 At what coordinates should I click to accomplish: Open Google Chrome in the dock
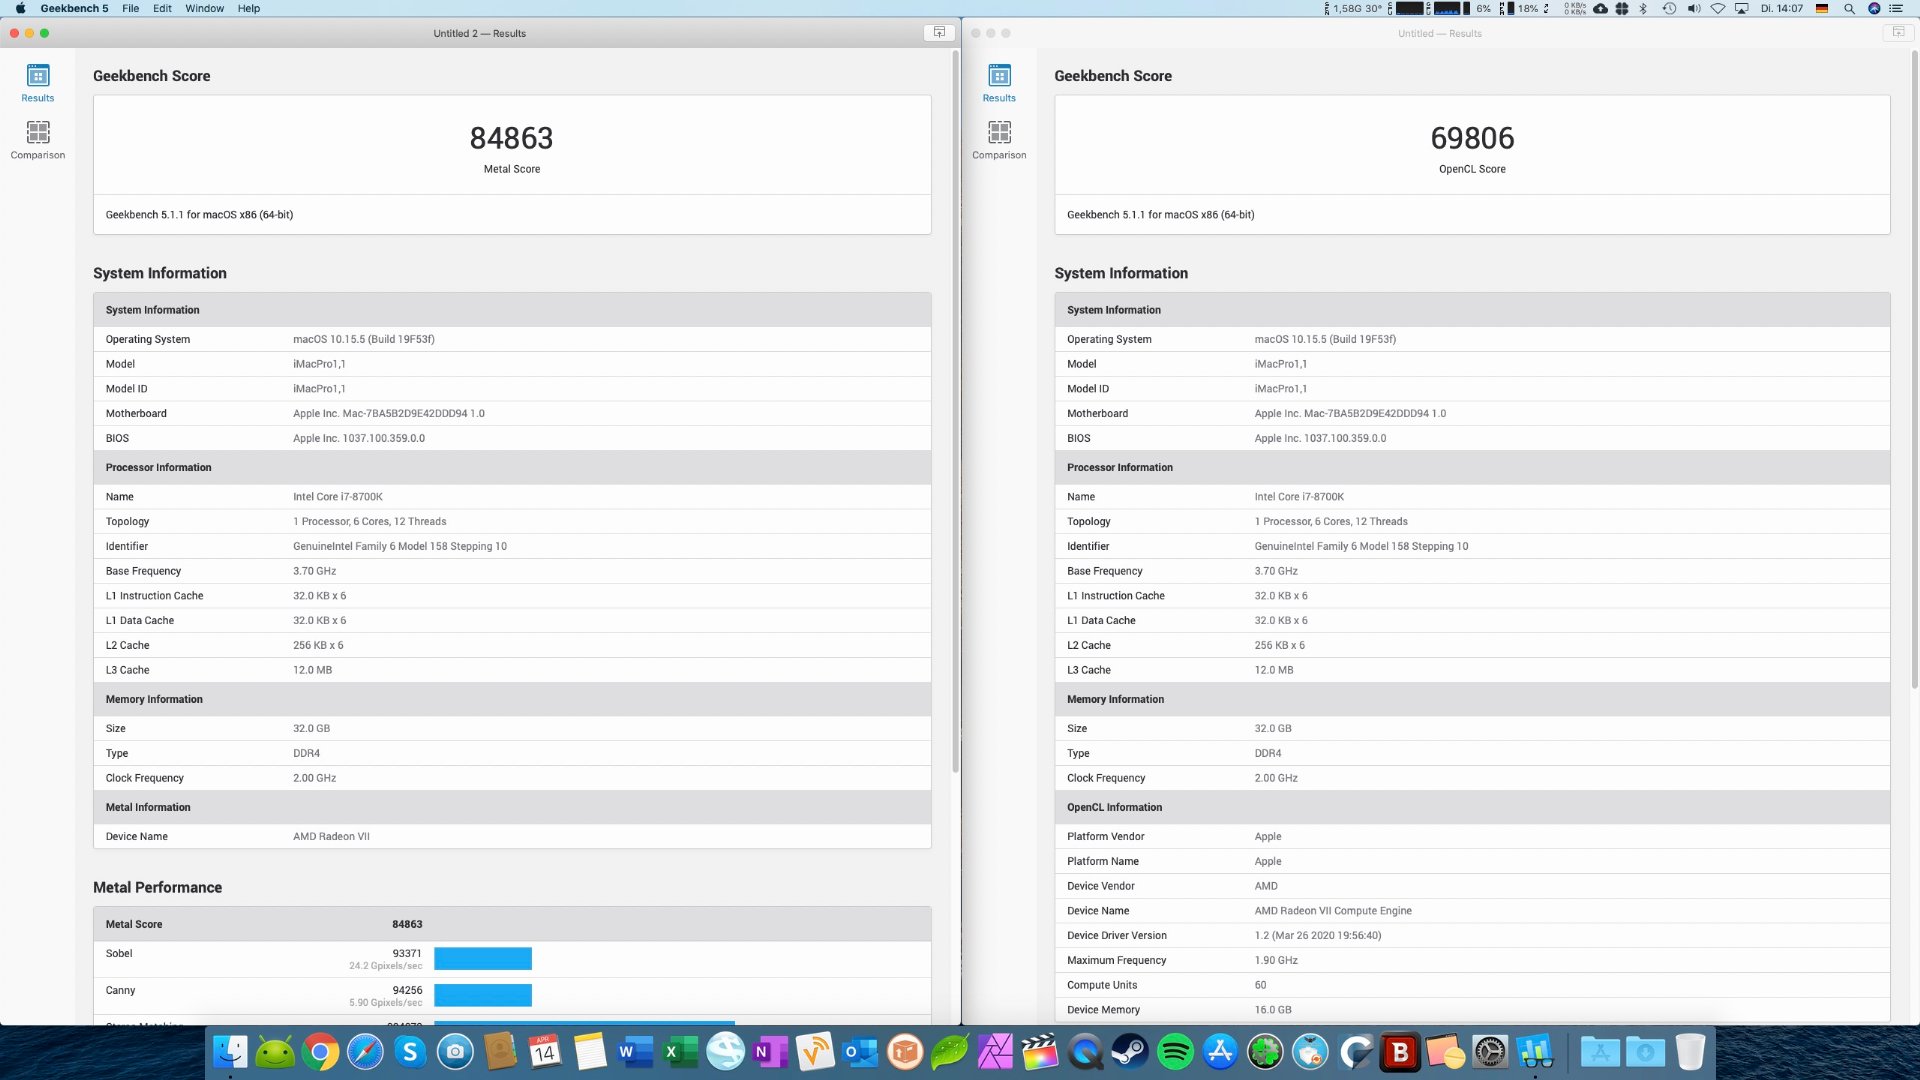click(320, 1052)
